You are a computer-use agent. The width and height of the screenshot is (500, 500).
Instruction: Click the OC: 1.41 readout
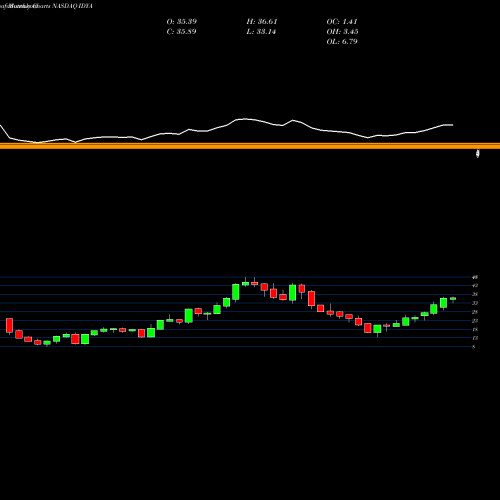click(x=342, y=22)
